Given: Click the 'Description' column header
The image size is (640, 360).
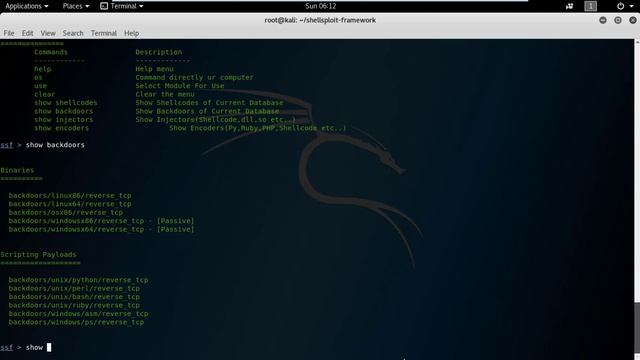Looking at the screenshot, I should coord(159,52).
